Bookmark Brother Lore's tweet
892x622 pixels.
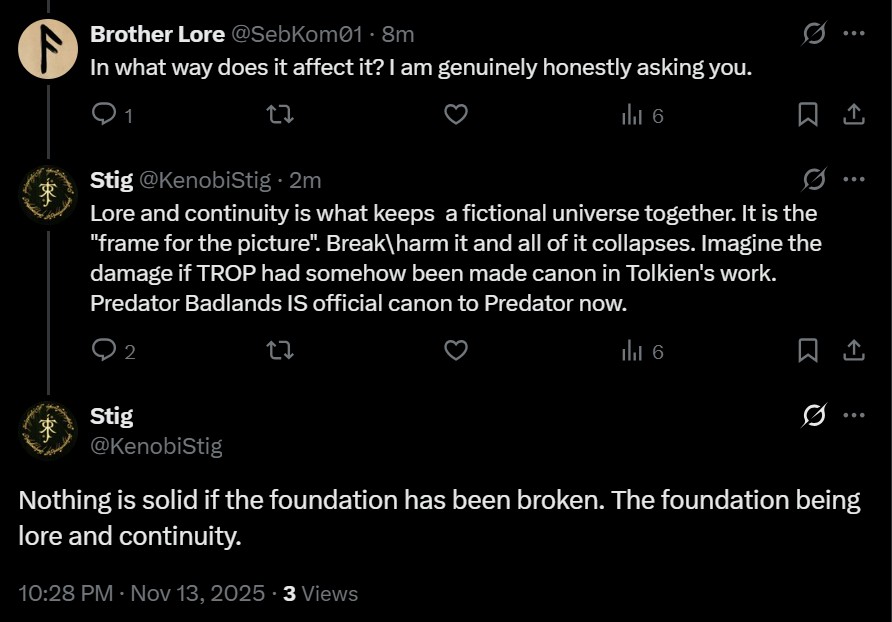point(808,115)
